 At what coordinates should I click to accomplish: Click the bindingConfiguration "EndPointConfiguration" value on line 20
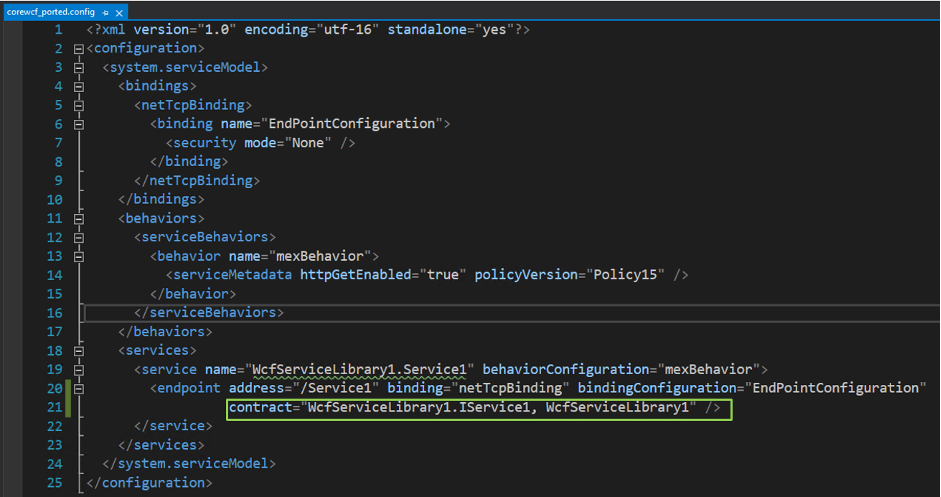[835, 388]
